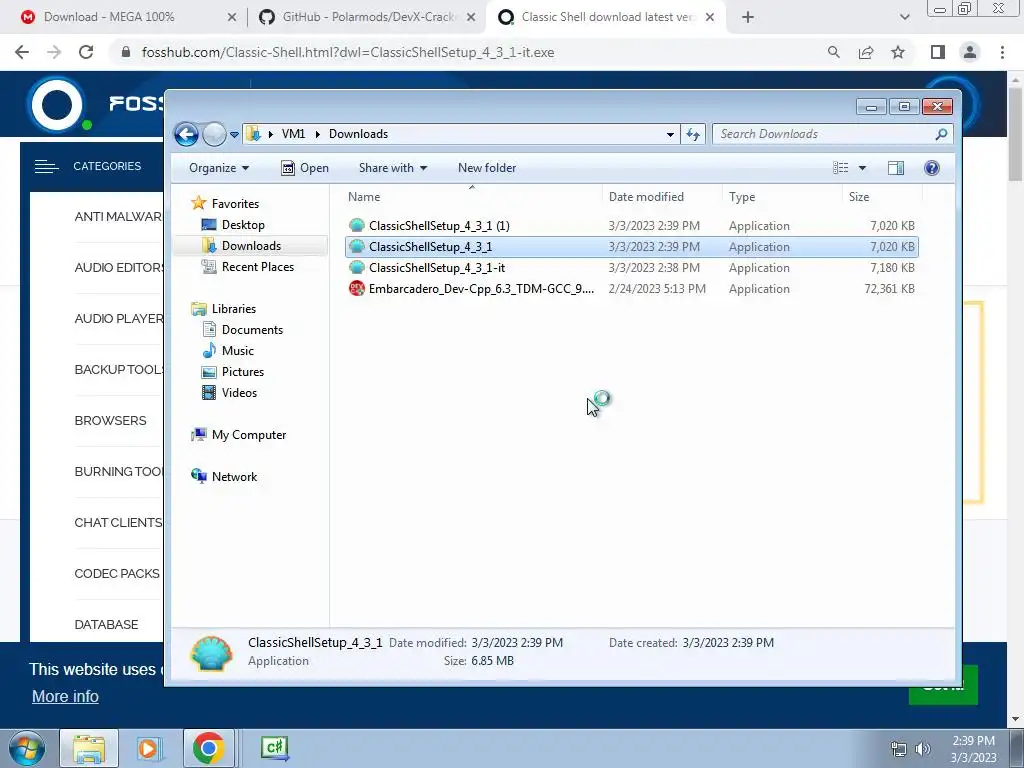The width and height of the screenshot is (1024, 768).
Task: Click the volume icon in system tray
Action: 923,749
